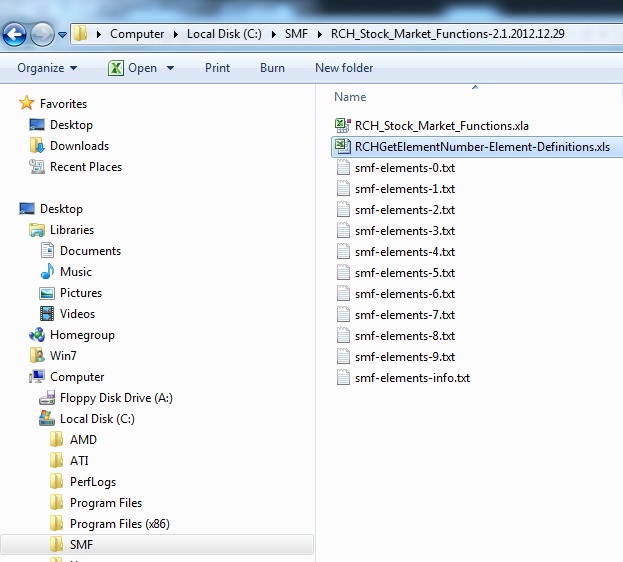Open the selected file with Excel Open button
The width and height of the screenshot is (623, 562).
click(133, 68)
